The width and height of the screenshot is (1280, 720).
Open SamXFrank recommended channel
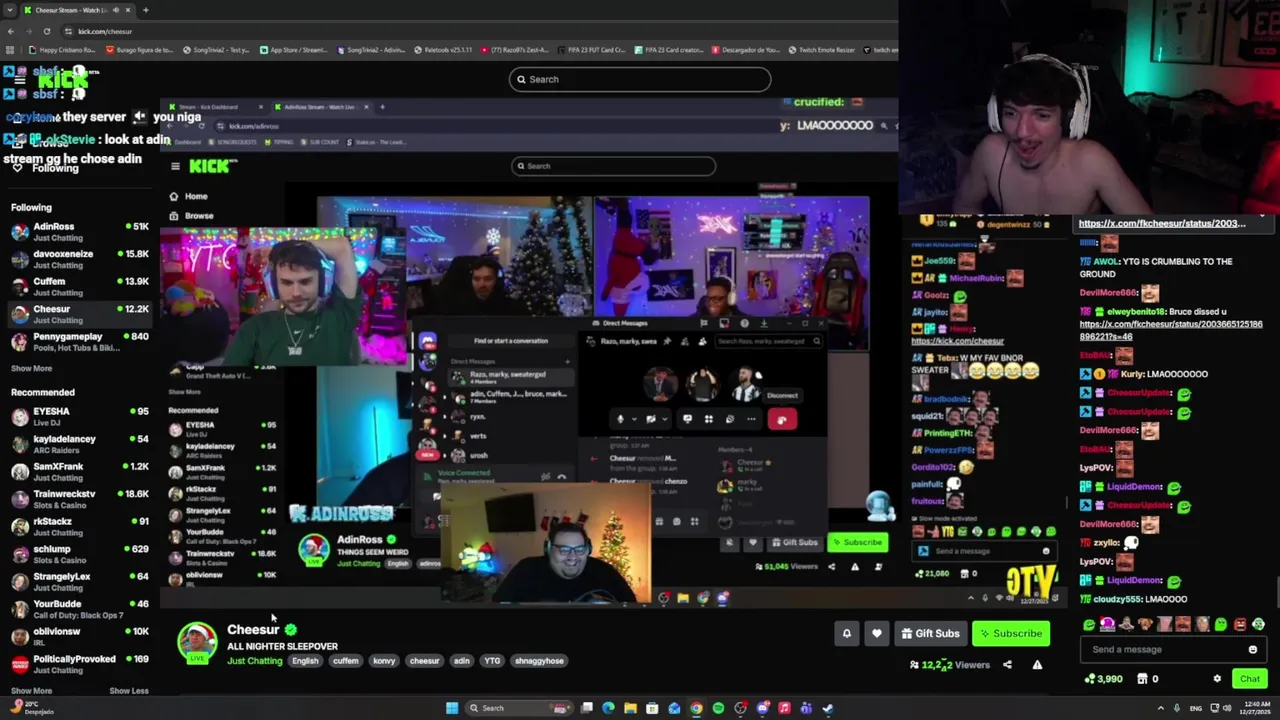point(80,472)
